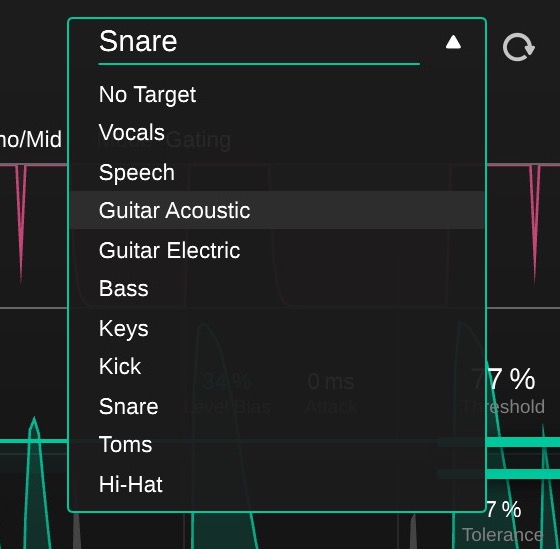Select the Speech target option
Screen dimensions: 560x549
tap(277, 172)
